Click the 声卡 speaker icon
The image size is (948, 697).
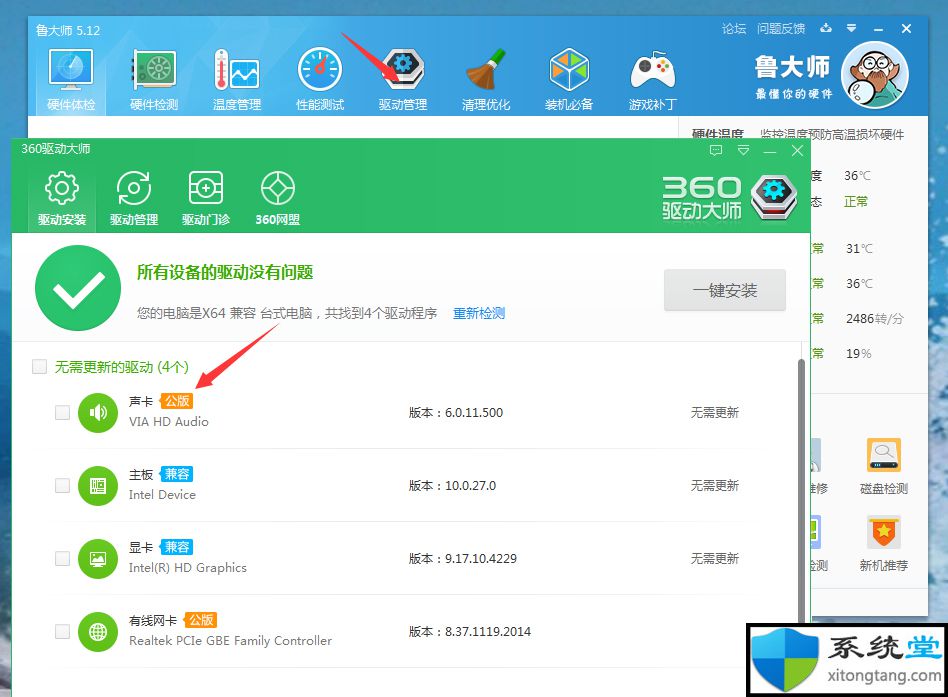[98, 413]
